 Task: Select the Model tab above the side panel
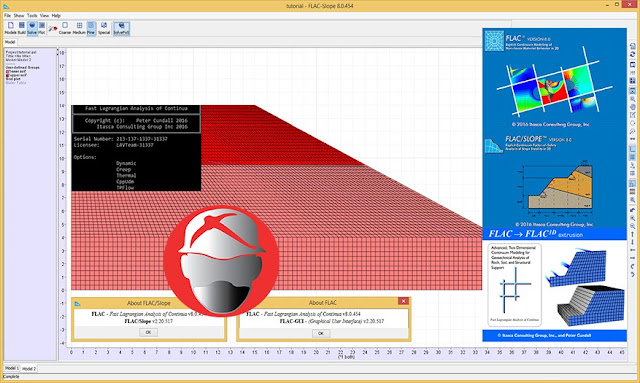click(10, 42)
